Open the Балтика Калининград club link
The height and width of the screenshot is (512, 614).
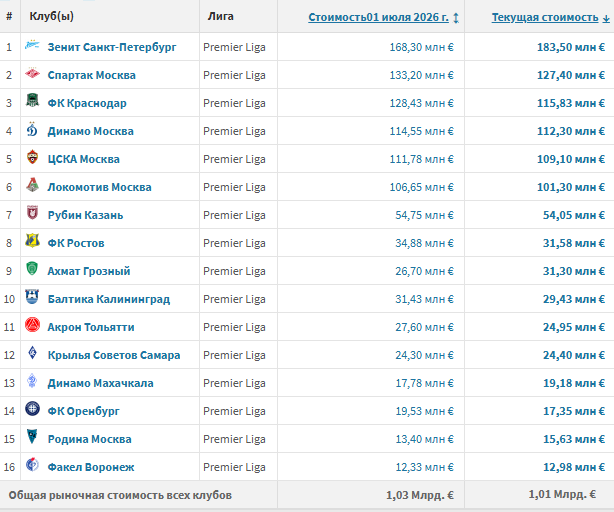(108, 299)
